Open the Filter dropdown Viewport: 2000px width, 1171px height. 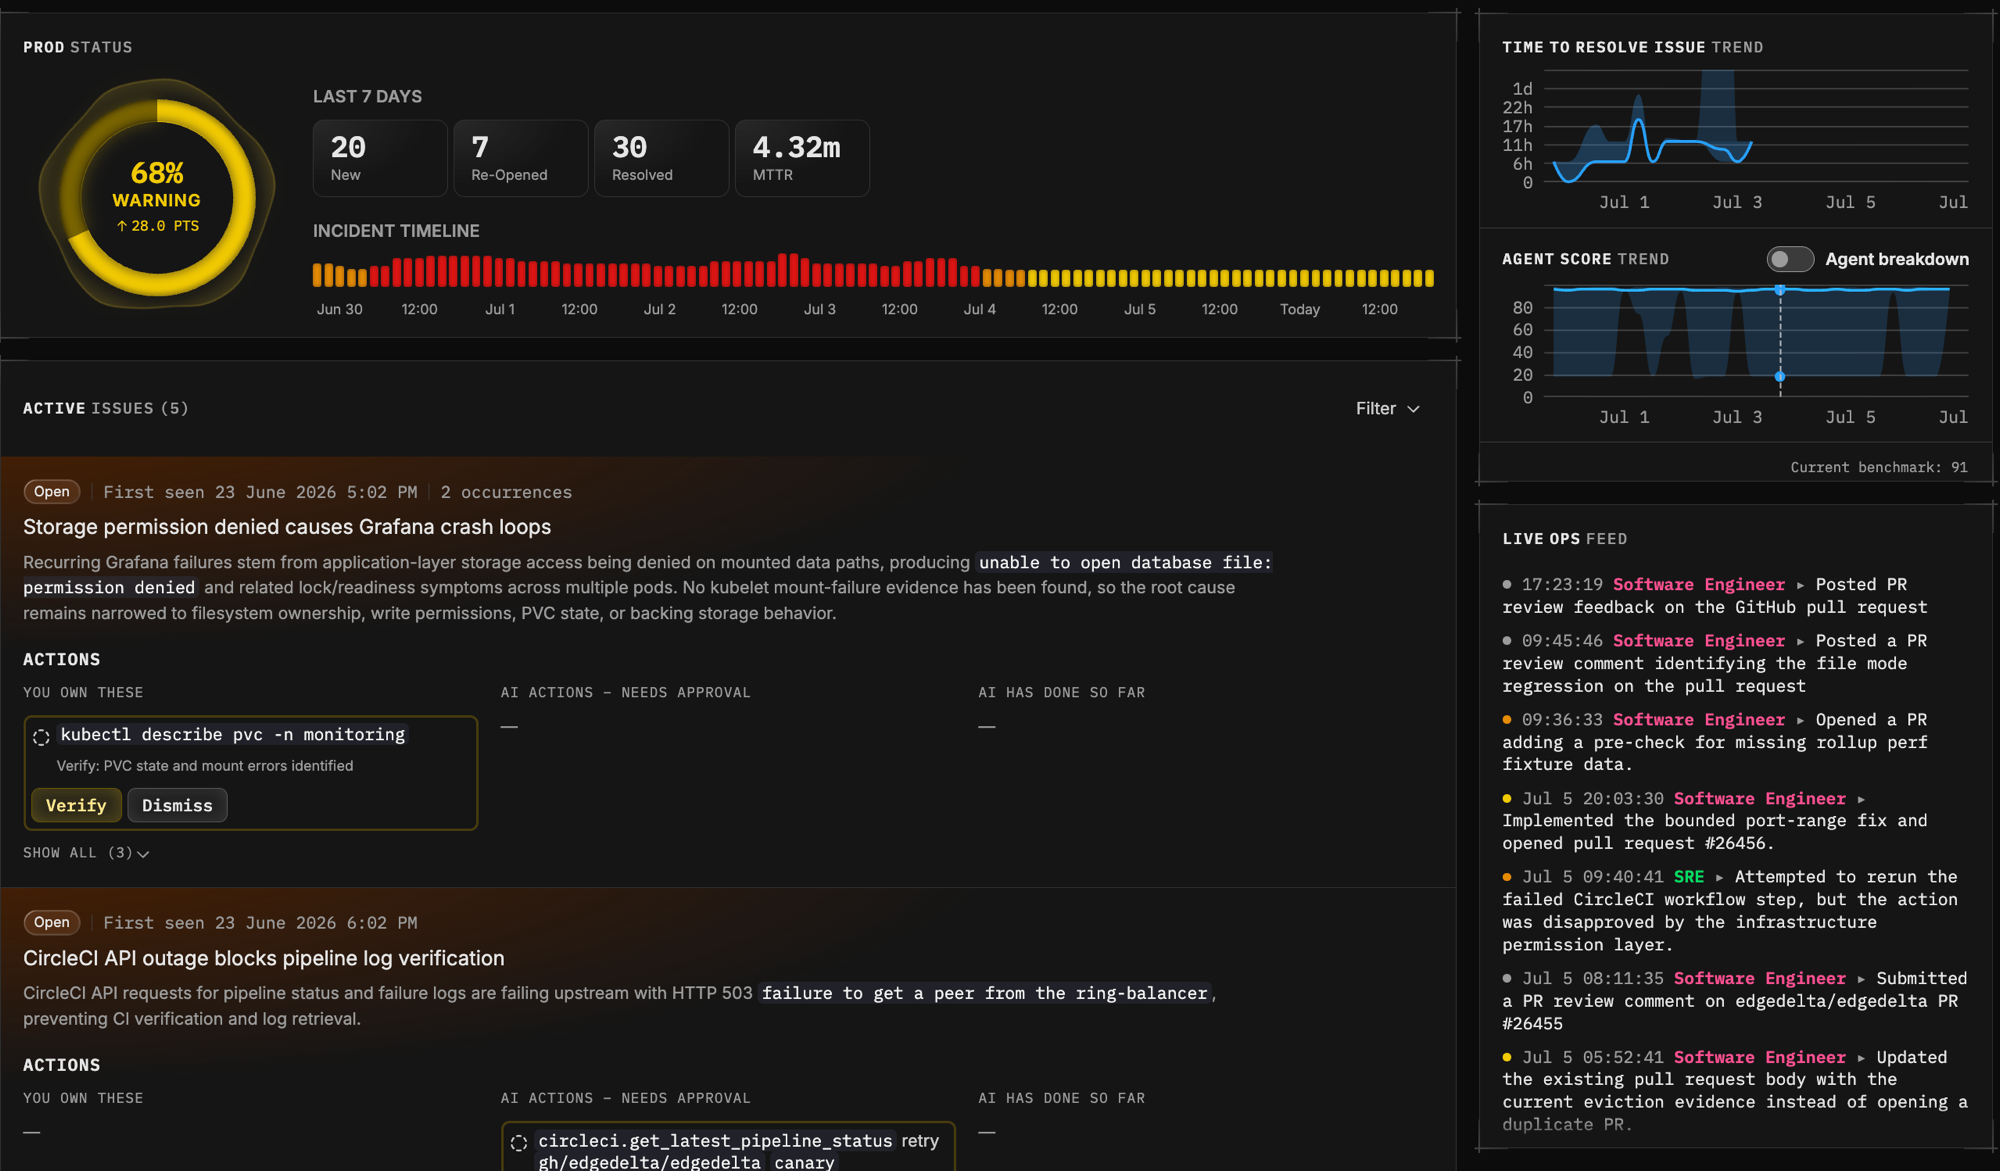pyautogui.click(x=1387, y=408)
